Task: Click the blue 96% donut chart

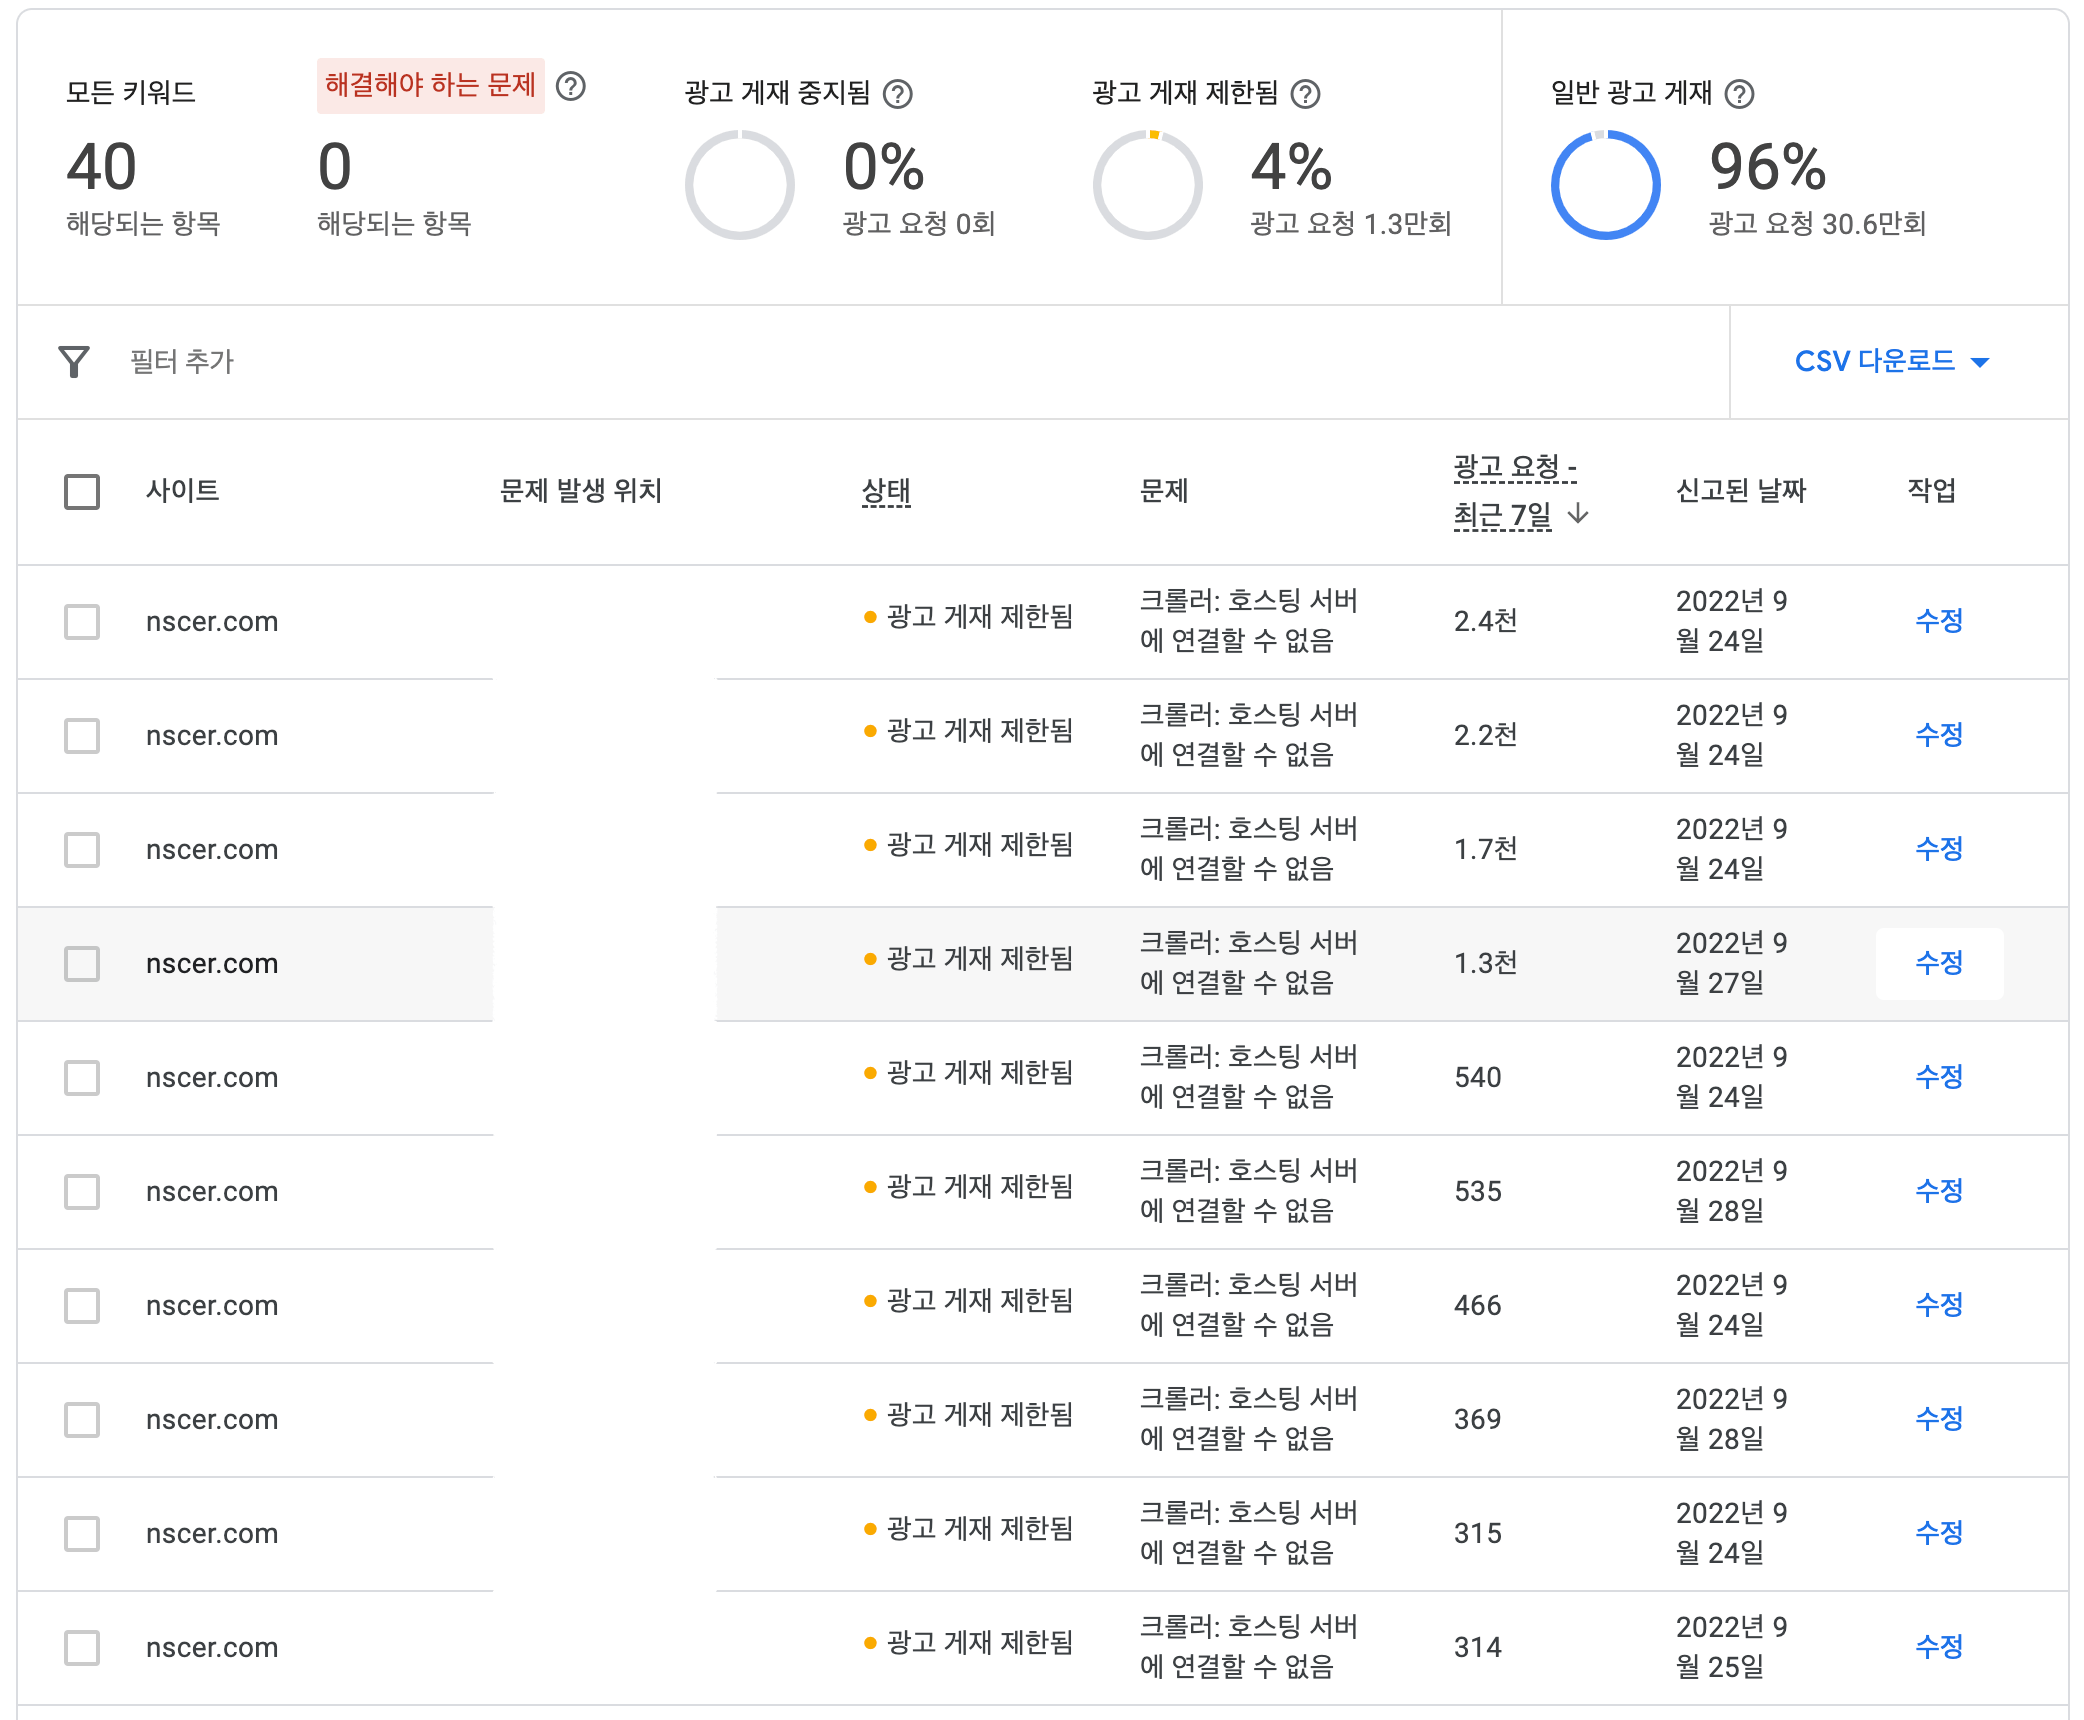Action: pyautogui.click(x=1605, y=185)
